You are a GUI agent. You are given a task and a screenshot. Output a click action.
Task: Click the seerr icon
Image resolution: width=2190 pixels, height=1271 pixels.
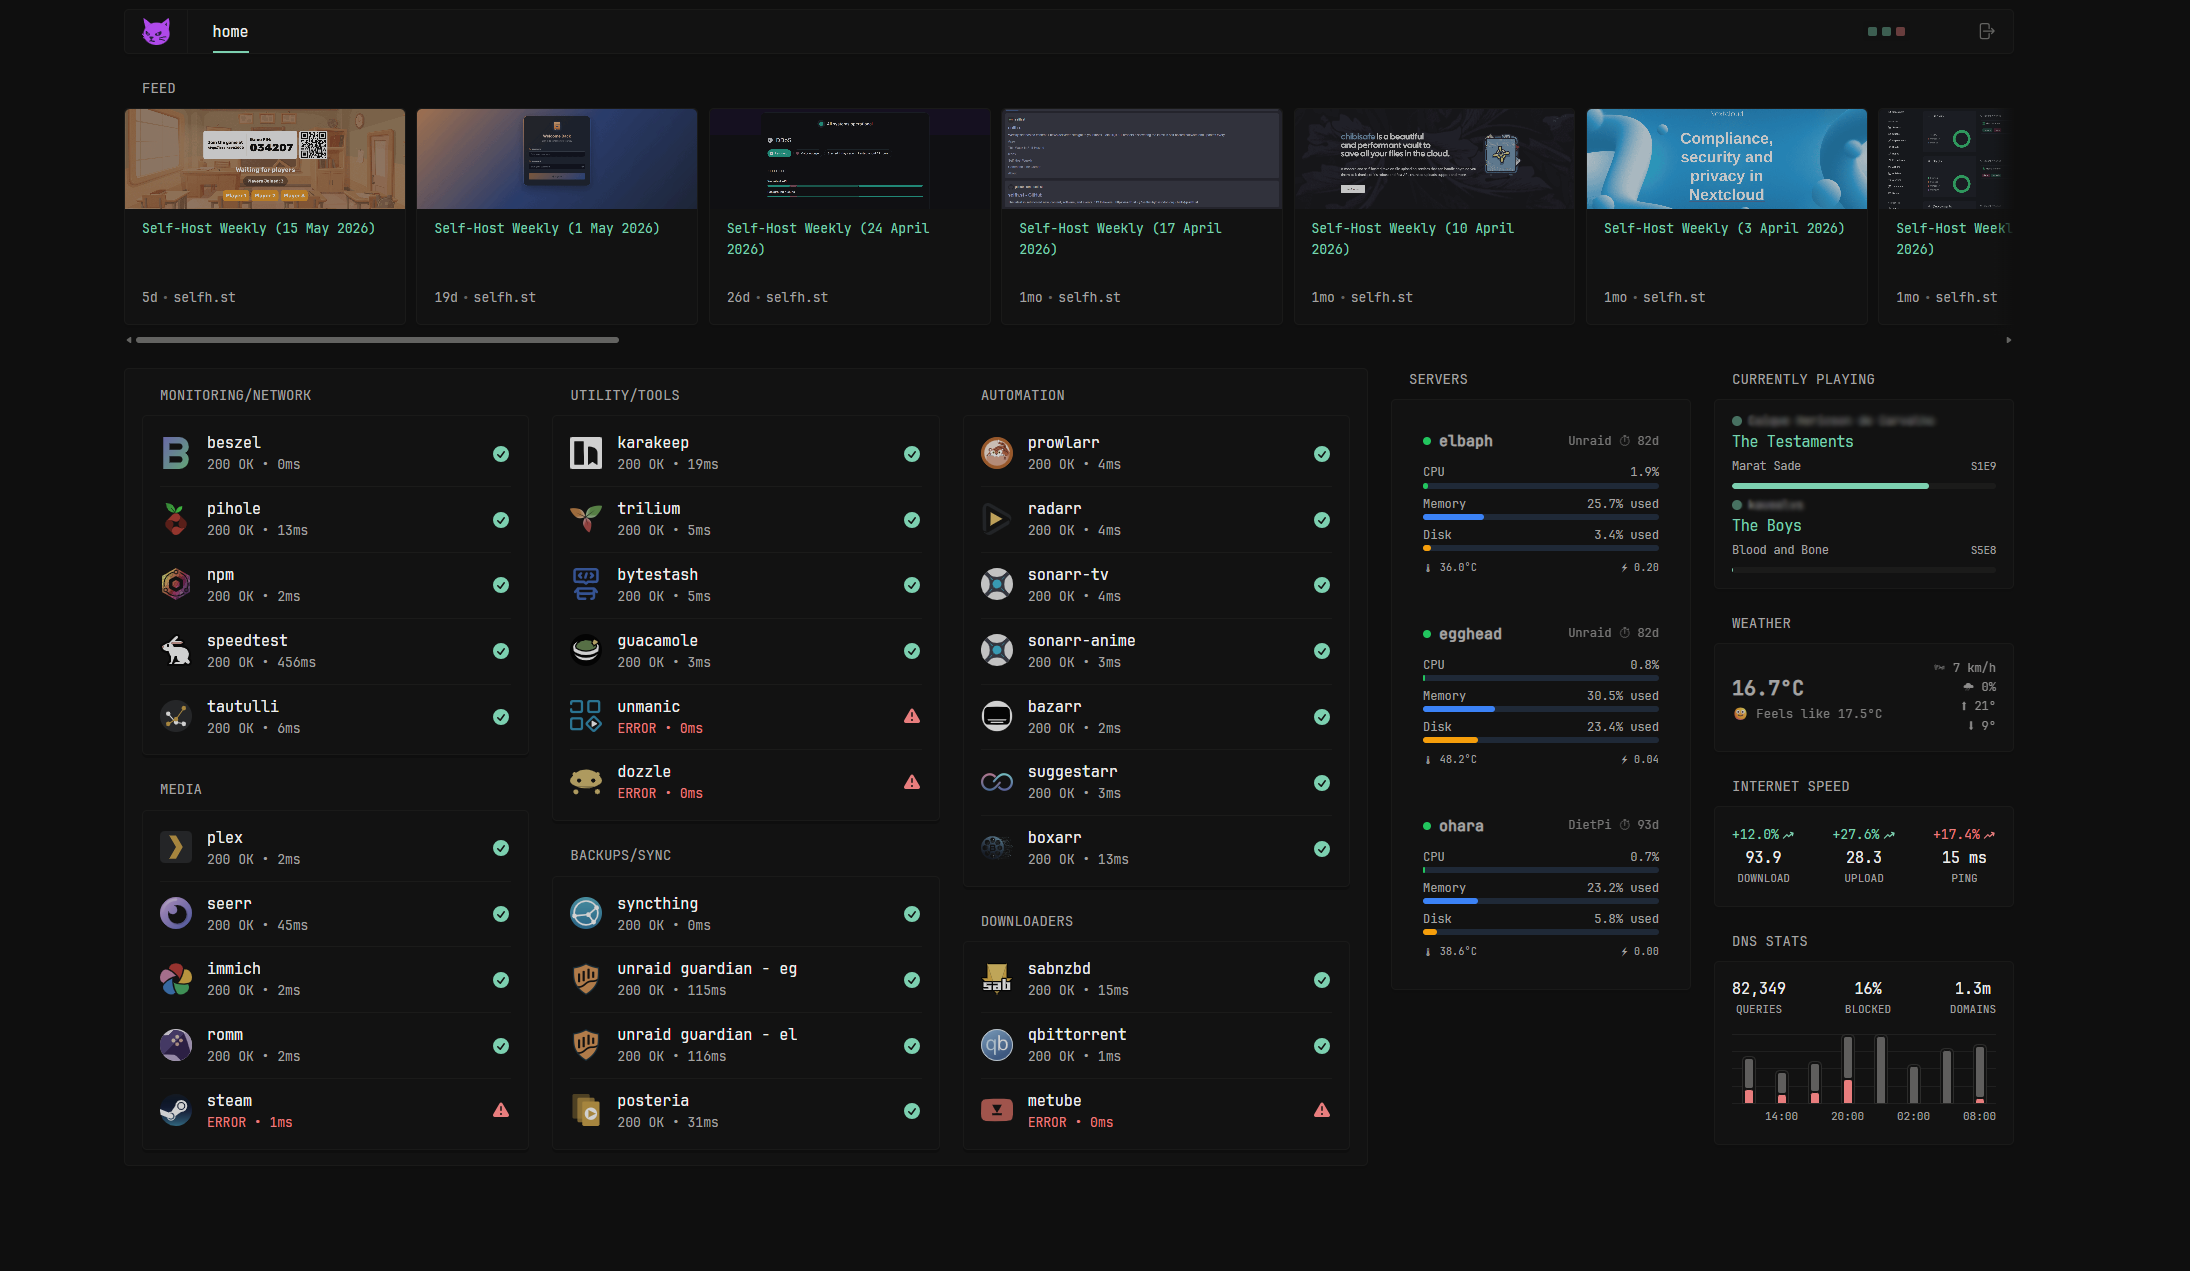coord(176,913)
